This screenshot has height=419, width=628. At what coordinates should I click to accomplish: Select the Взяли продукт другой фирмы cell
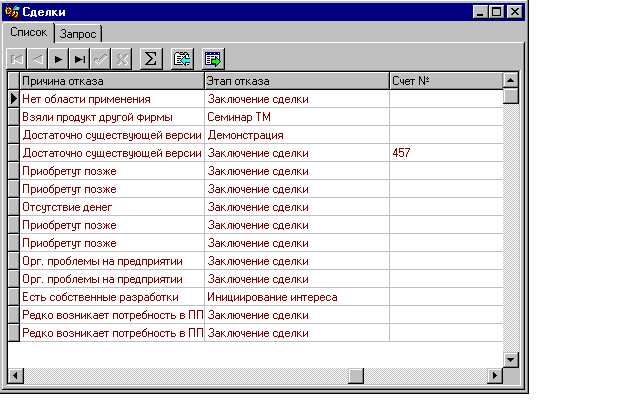pos(112,117)
